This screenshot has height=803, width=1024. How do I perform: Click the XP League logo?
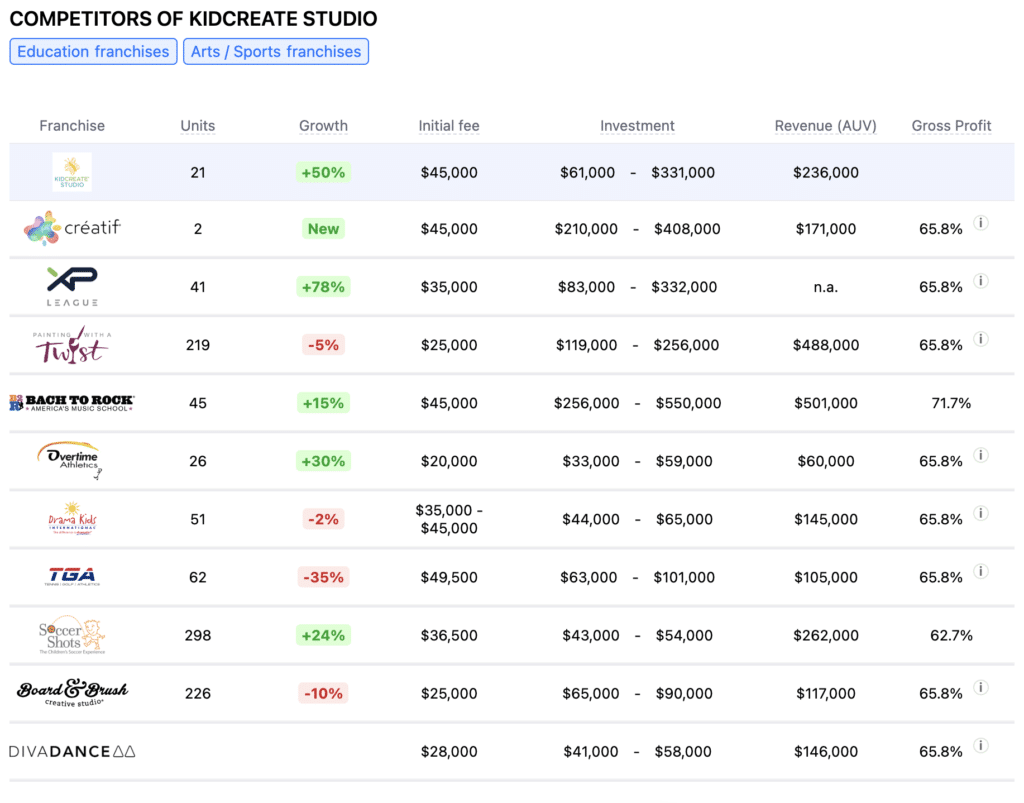tap(72, 287)
